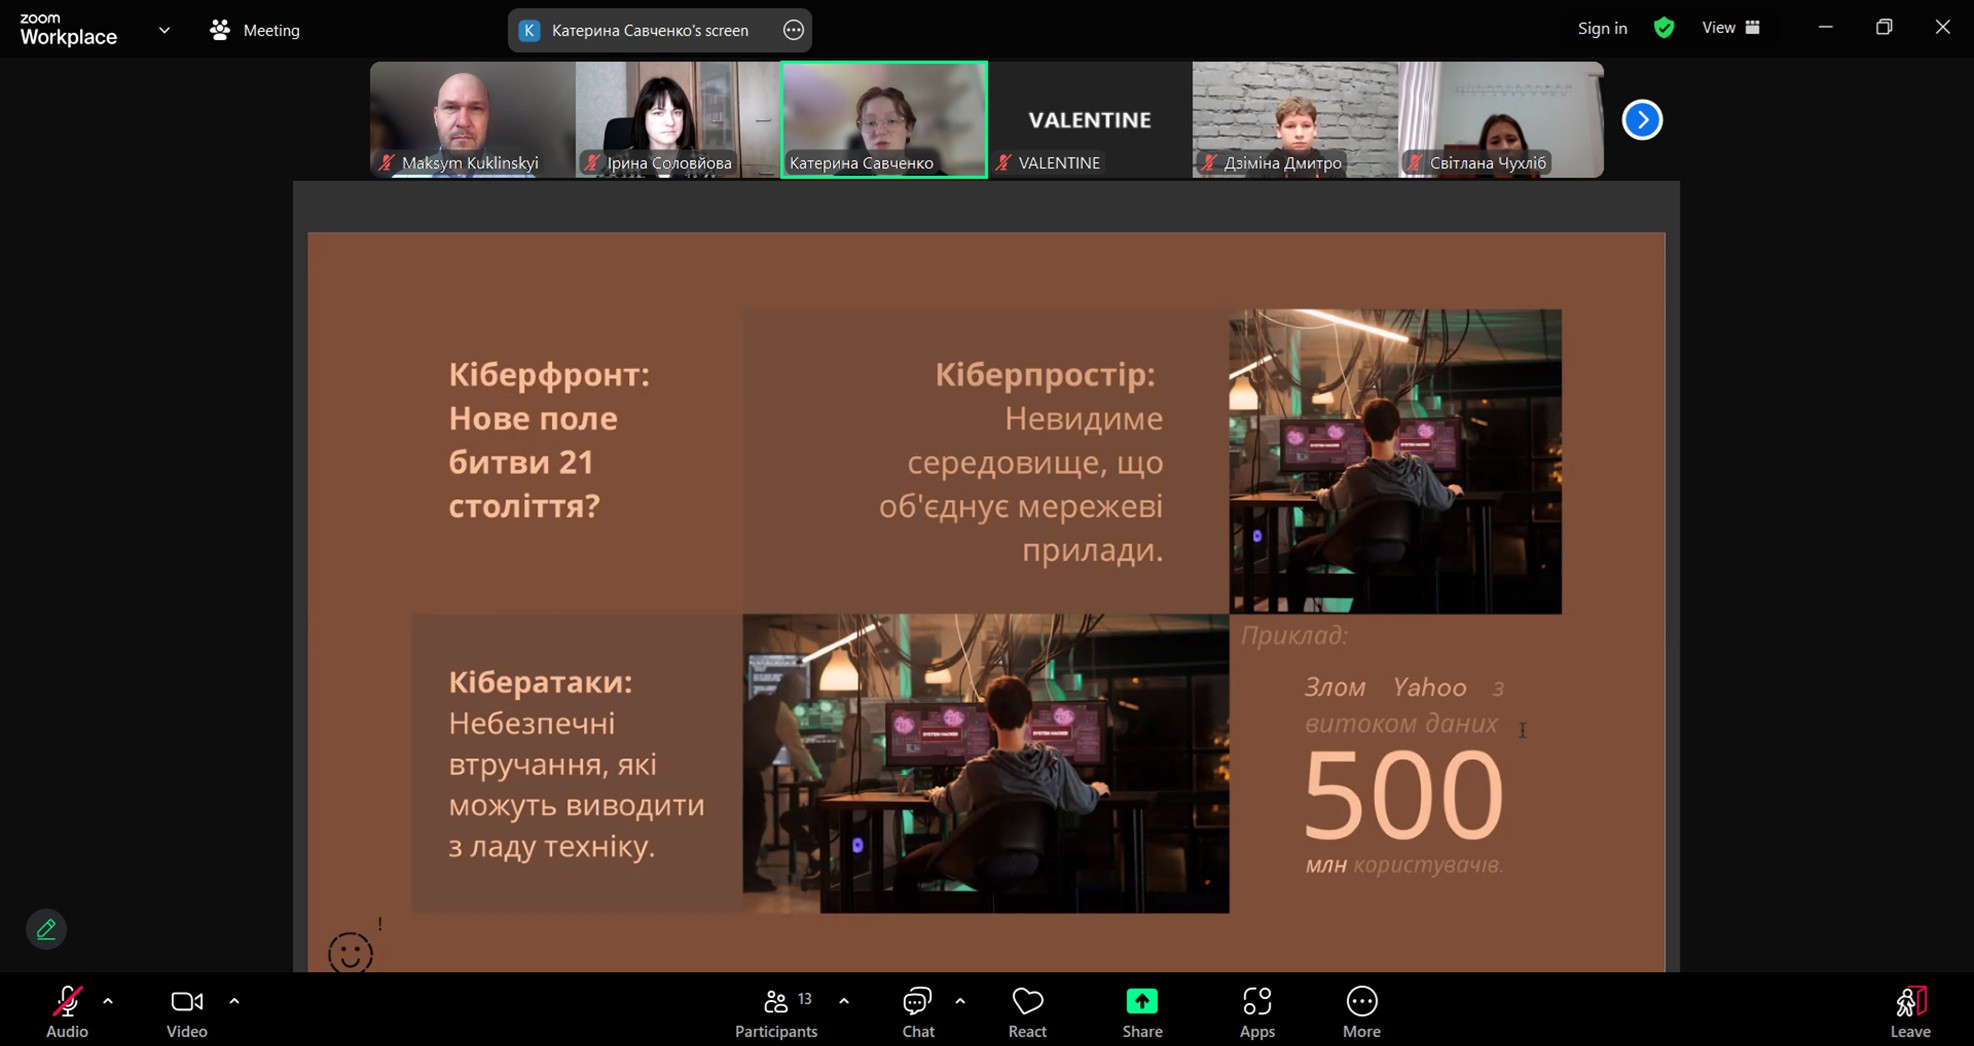Click the Zoom Workplace logo

(x=68, y=30)
